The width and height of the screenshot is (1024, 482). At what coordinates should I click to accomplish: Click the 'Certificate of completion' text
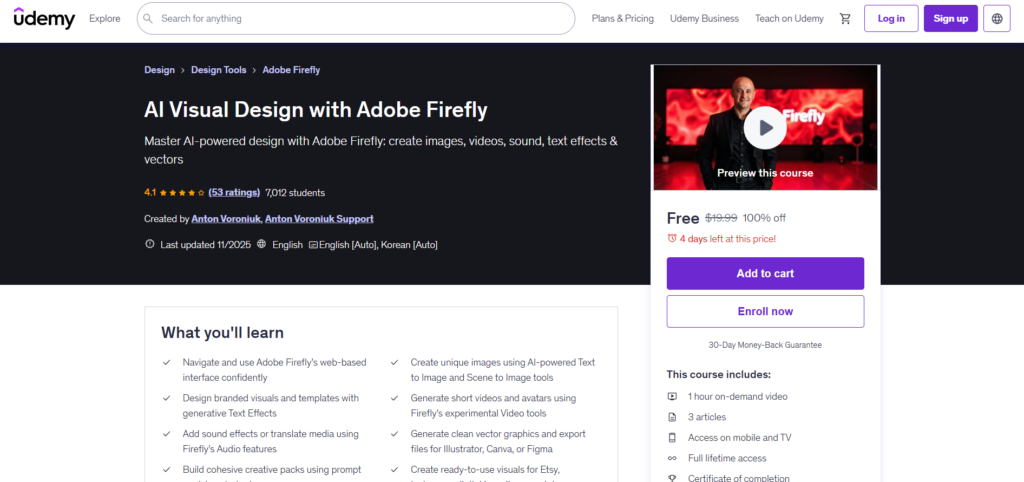[739, 478]
